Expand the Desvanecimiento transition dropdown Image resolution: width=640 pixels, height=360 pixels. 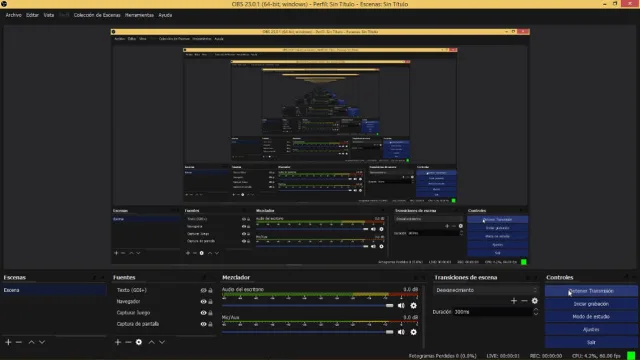[485, 290]
